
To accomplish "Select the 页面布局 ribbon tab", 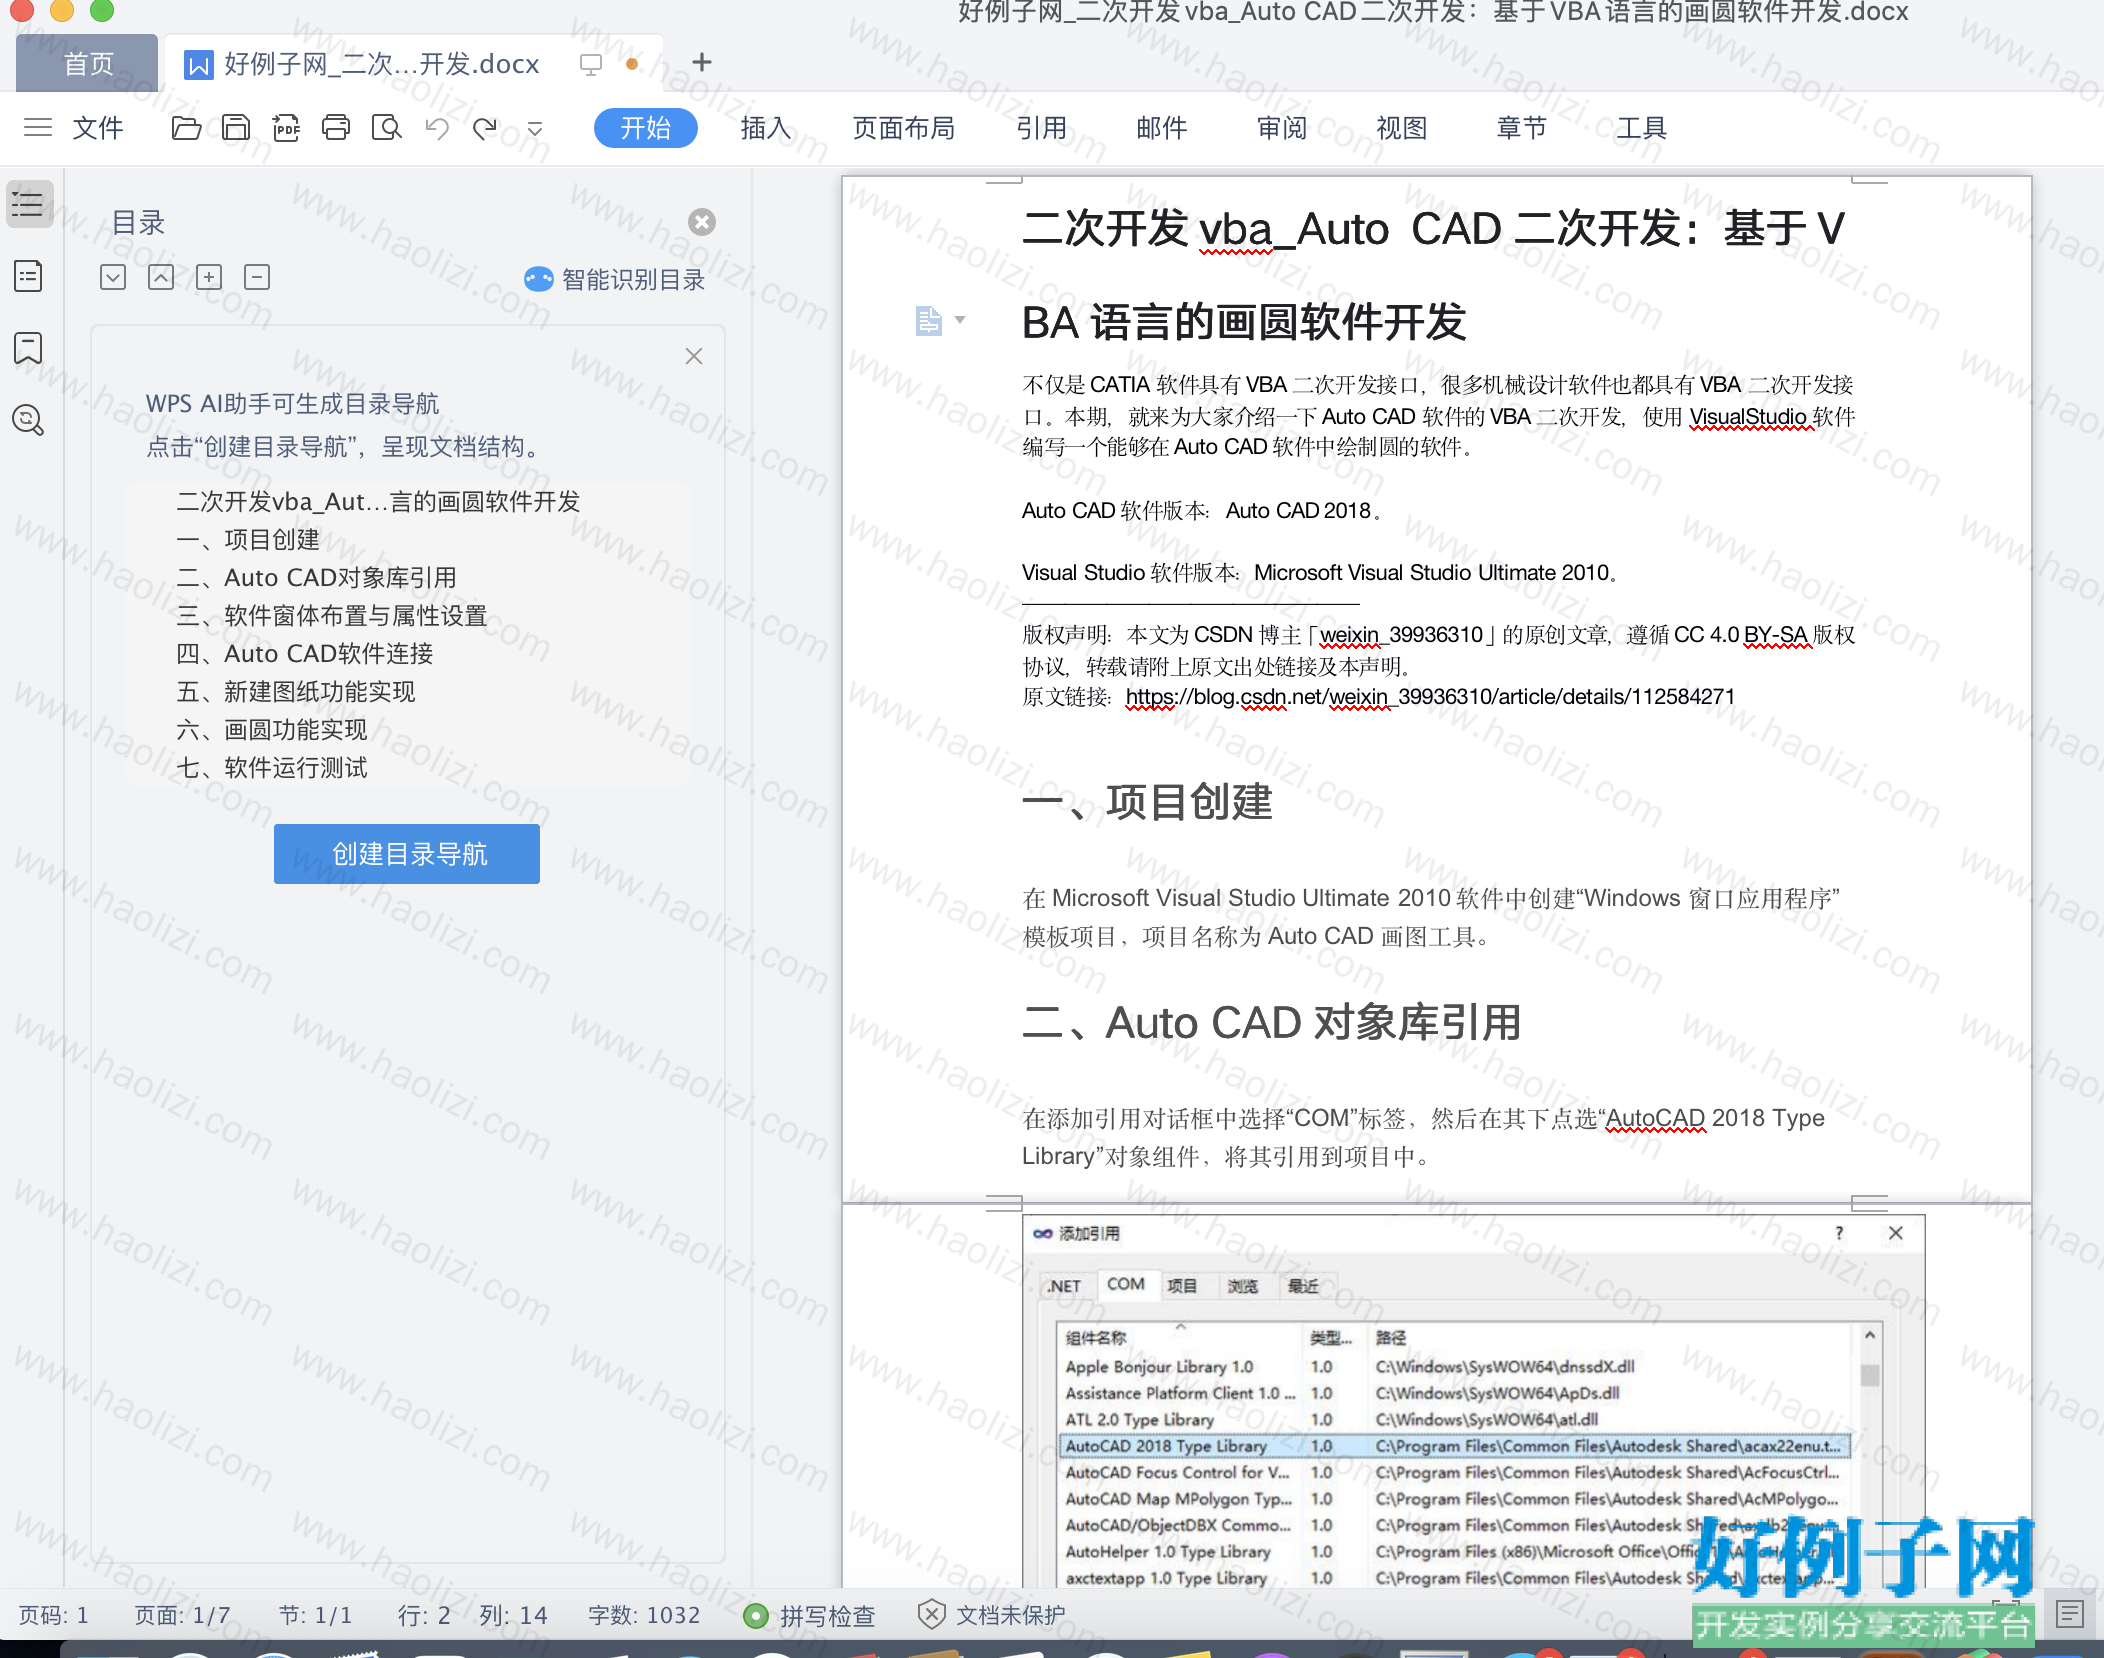I will tap(904, 128).
